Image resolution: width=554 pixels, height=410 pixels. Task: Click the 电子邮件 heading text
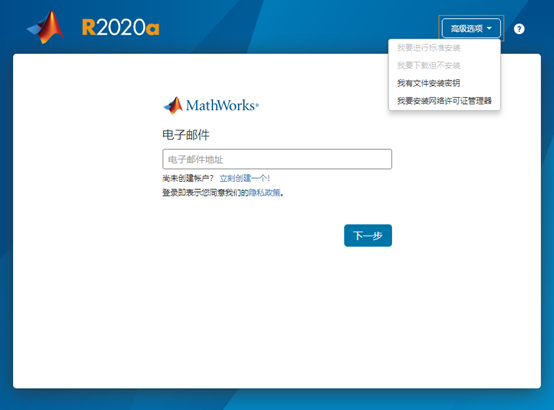click(x=186, y=135)
